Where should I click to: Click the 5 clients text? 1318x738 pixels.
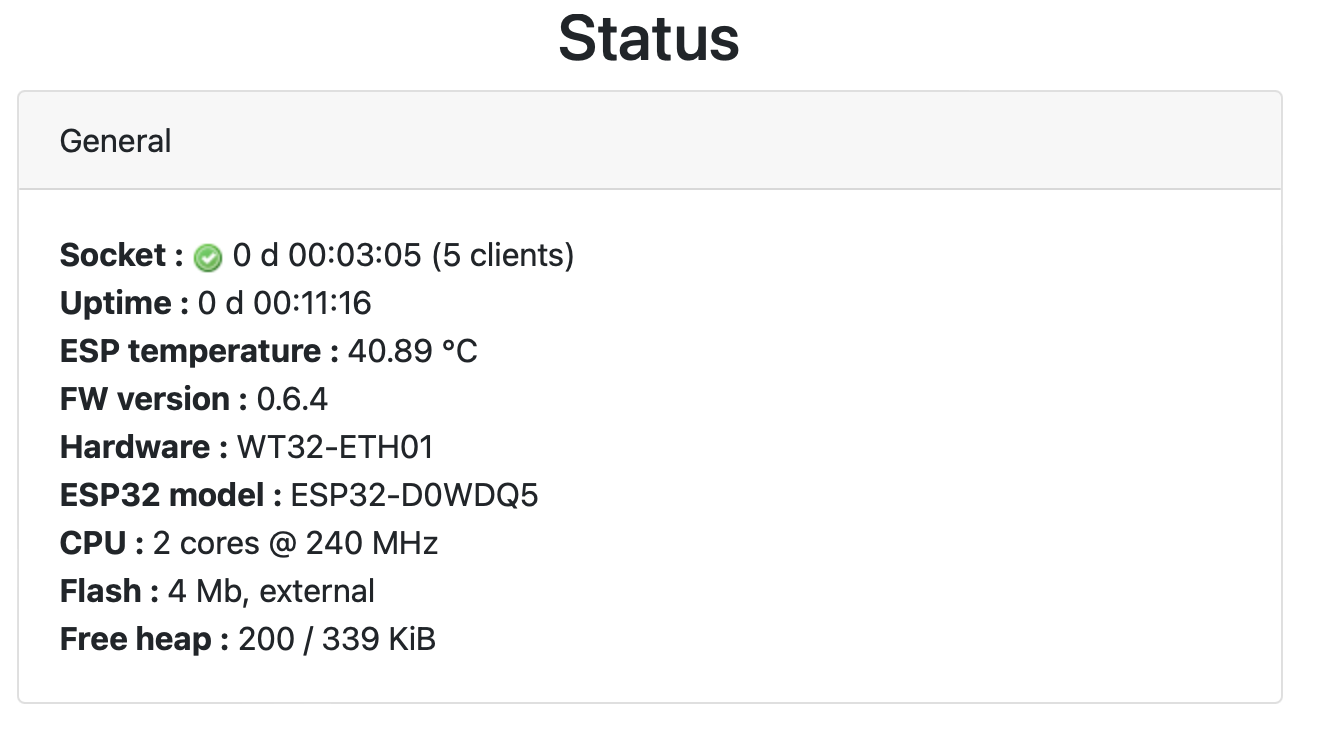coord(503,255)
